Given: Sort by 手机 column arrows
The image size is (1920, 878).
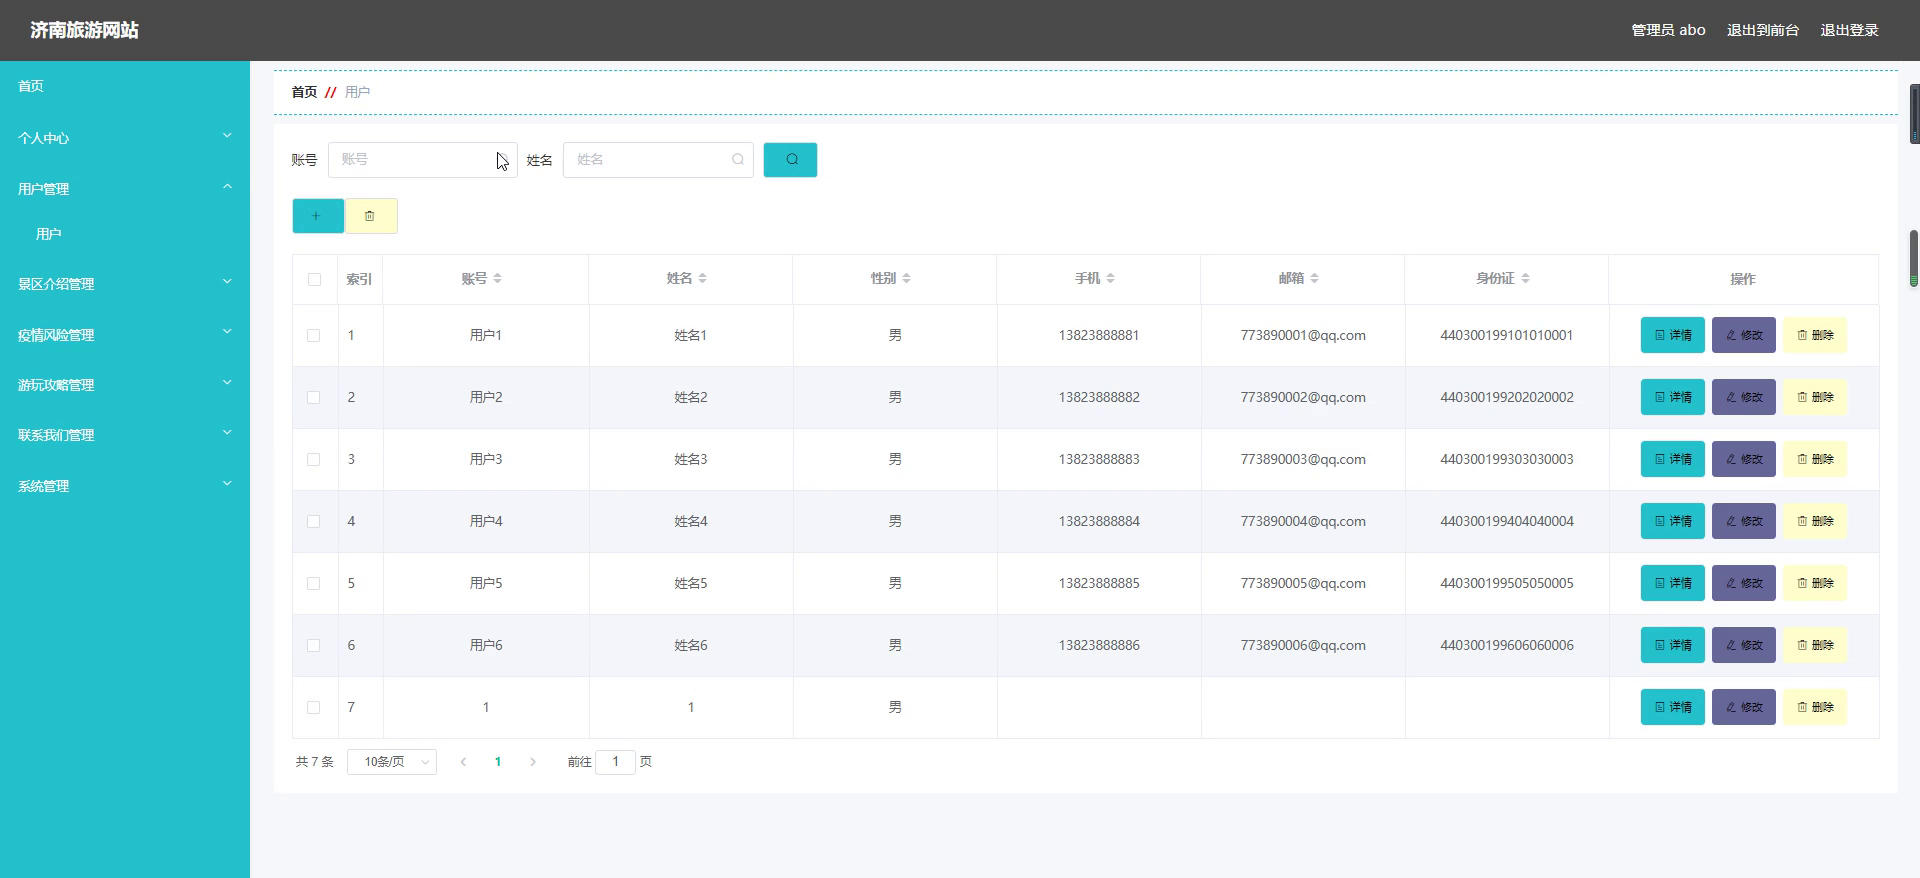Looking at the screenshot, I should click(x=1110, y=279).
